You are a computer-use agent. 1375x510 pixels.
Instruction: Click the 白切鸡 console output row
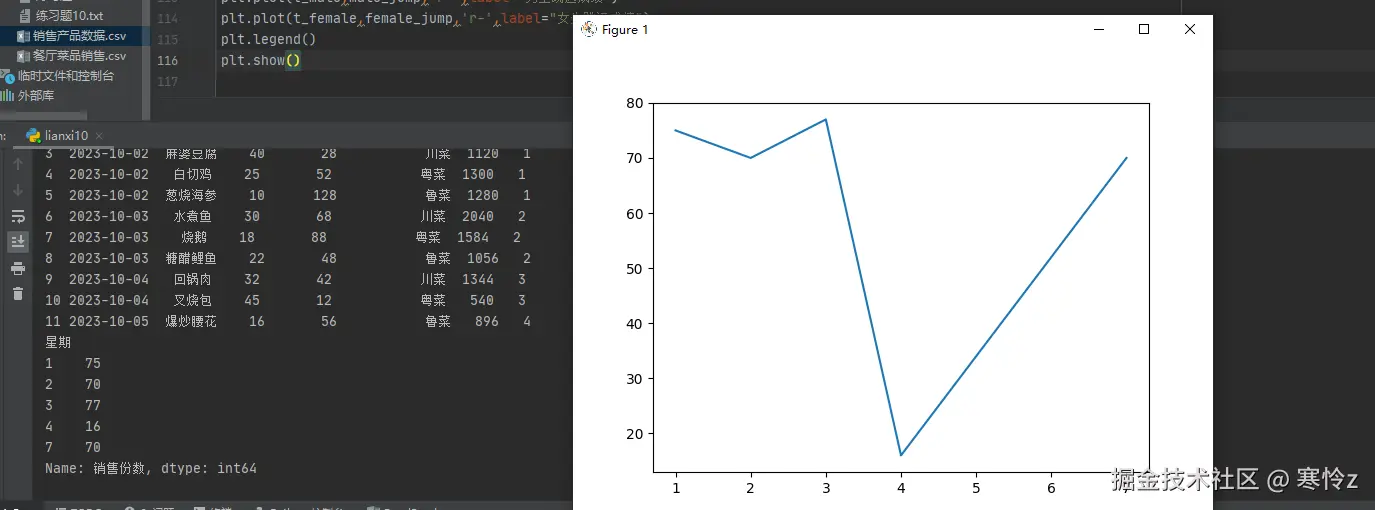click(x=286, y=175)
